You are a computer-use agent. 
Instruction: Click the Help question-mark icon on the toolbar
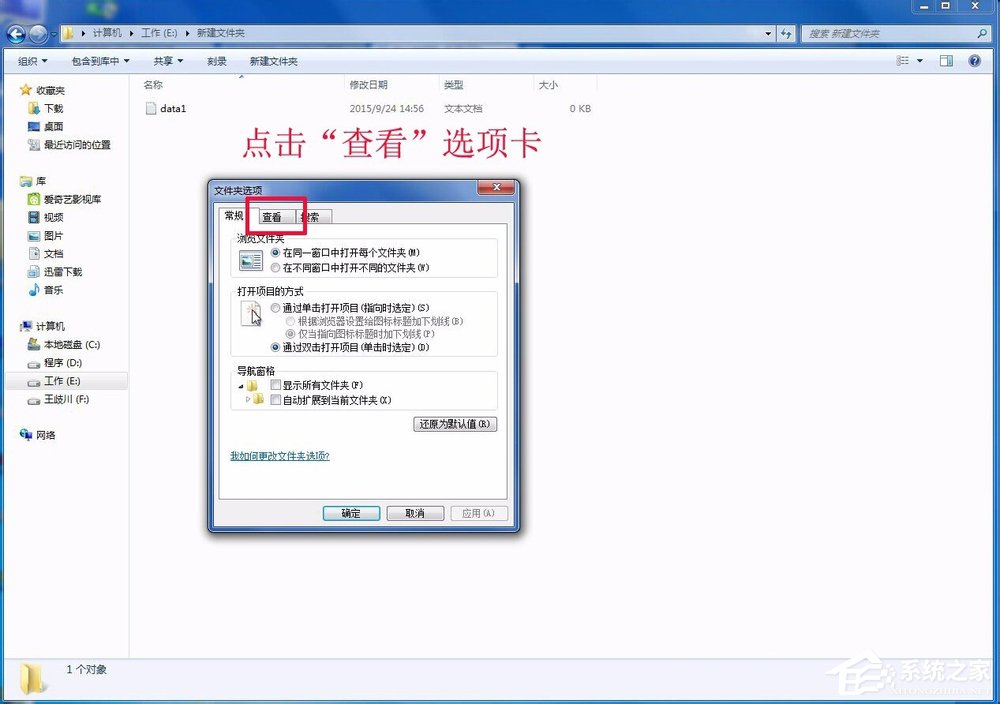click(x=974, y=60)
